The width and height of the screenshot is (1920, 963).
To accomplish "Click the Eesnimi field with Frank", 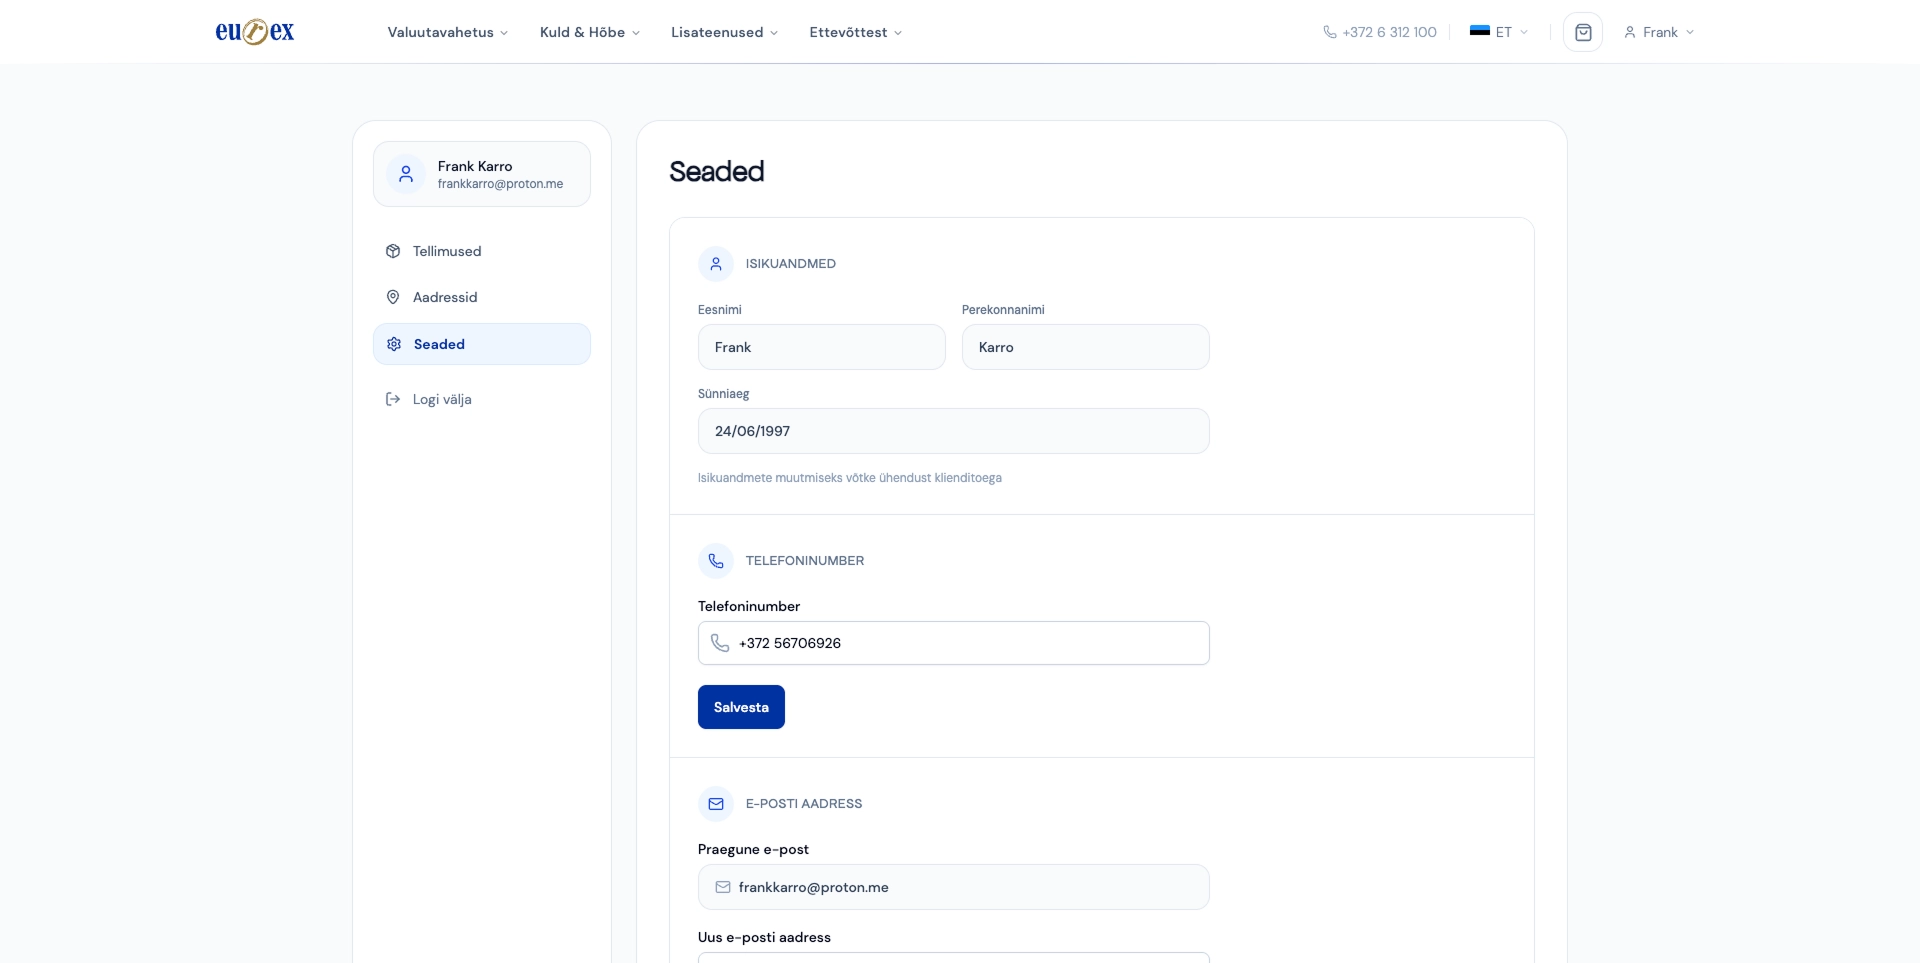I will 822,347.
